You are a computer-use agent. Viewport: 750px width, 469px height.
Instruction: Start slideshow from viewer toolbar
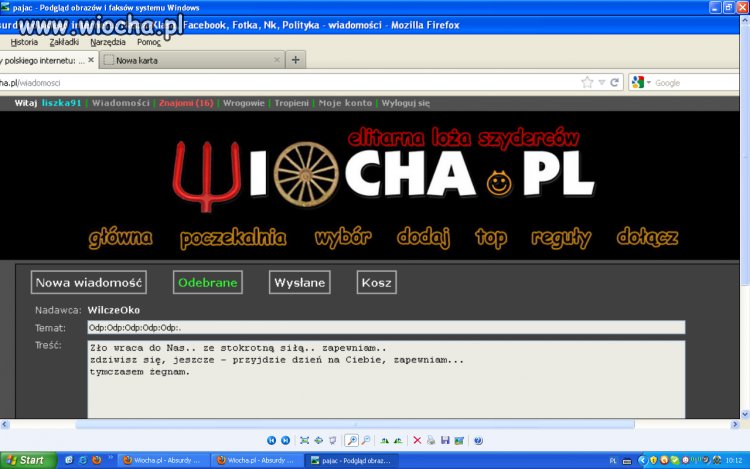point(333,440)
